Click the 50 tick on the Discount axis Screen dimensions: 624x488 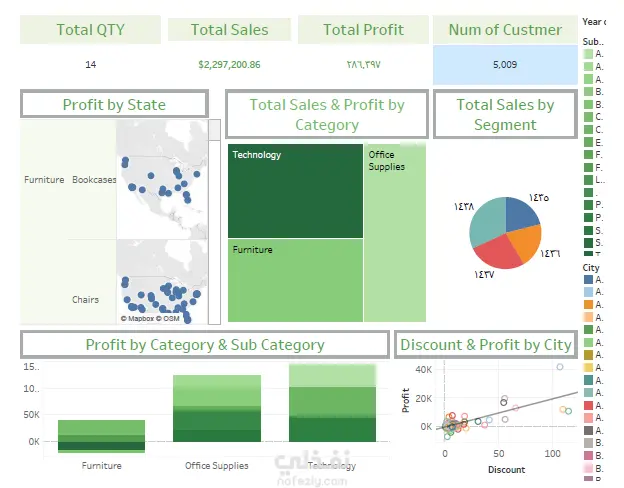(x=499, y=453)
